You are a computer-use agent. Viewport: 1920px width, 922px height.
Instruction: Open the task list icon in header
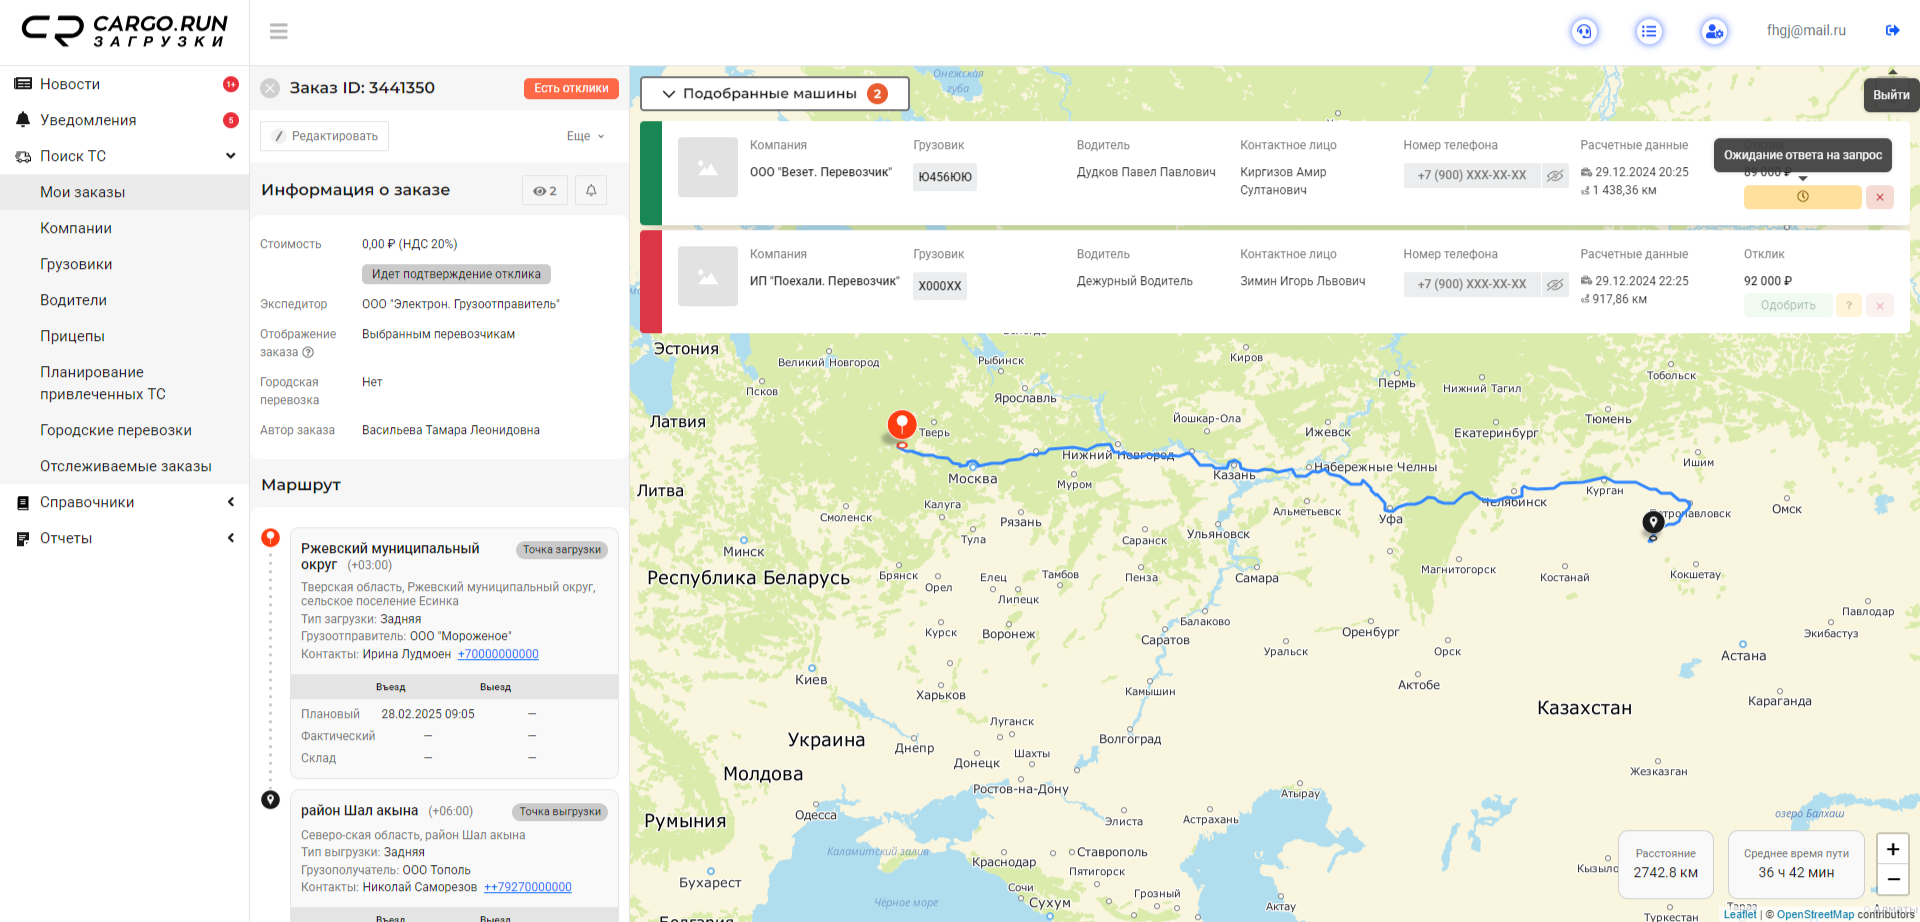click(1649, 31)
